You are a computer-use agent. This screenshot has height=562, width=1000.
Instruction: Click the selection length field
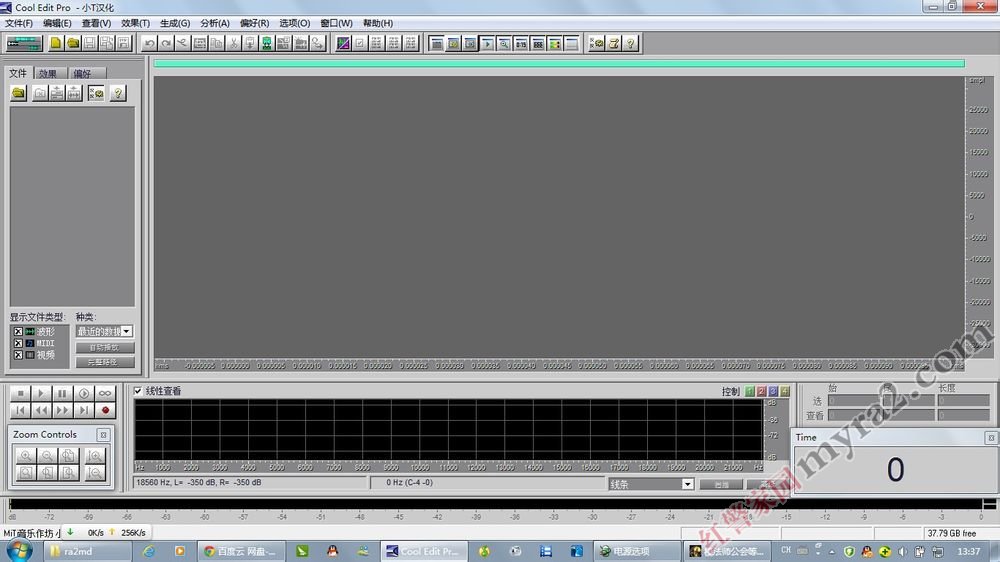[962, 401]
